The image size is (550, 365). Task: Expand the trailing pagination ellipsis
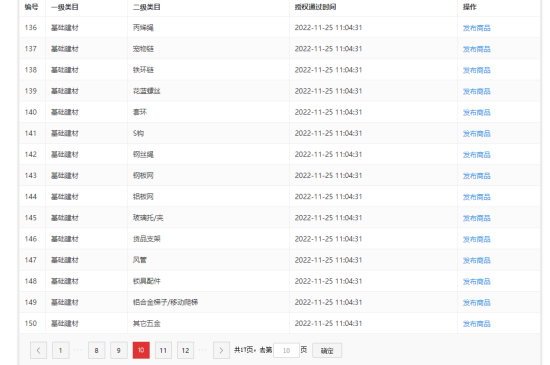click(203, 350)
